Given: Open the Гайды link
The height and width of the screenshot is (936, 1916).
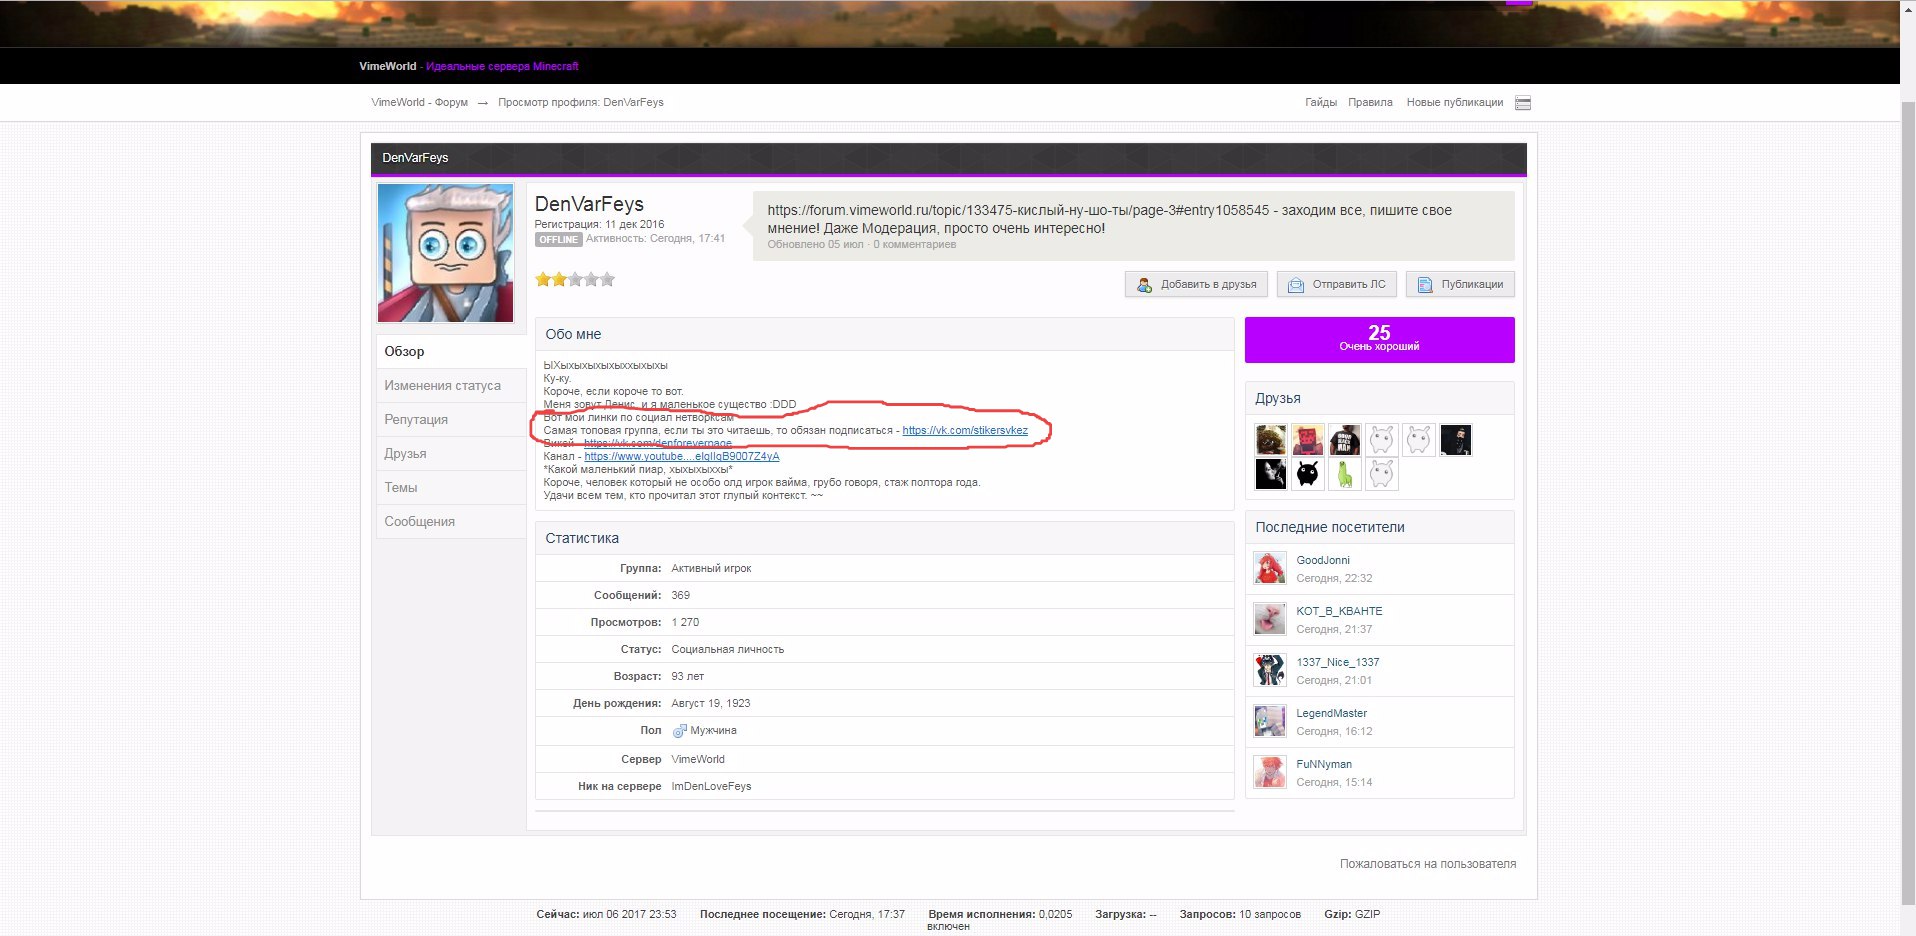Looking at the screenshot, I should tap(1321, 102).
